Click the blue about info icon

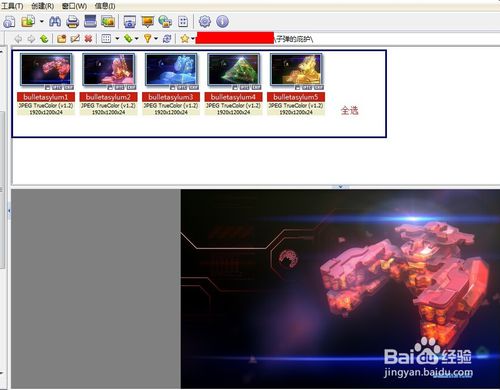[222, 22]
